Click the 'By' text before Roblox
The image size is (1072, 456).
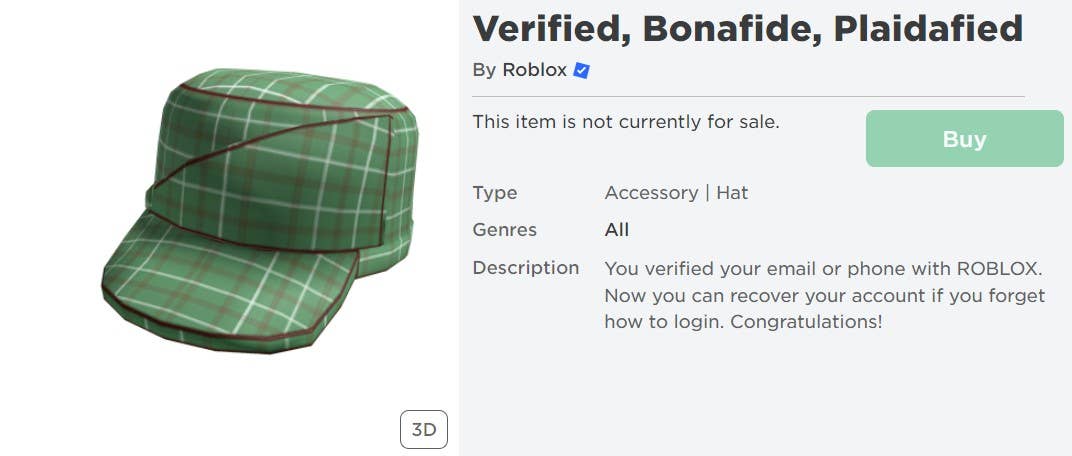click(x=484, y=70)
